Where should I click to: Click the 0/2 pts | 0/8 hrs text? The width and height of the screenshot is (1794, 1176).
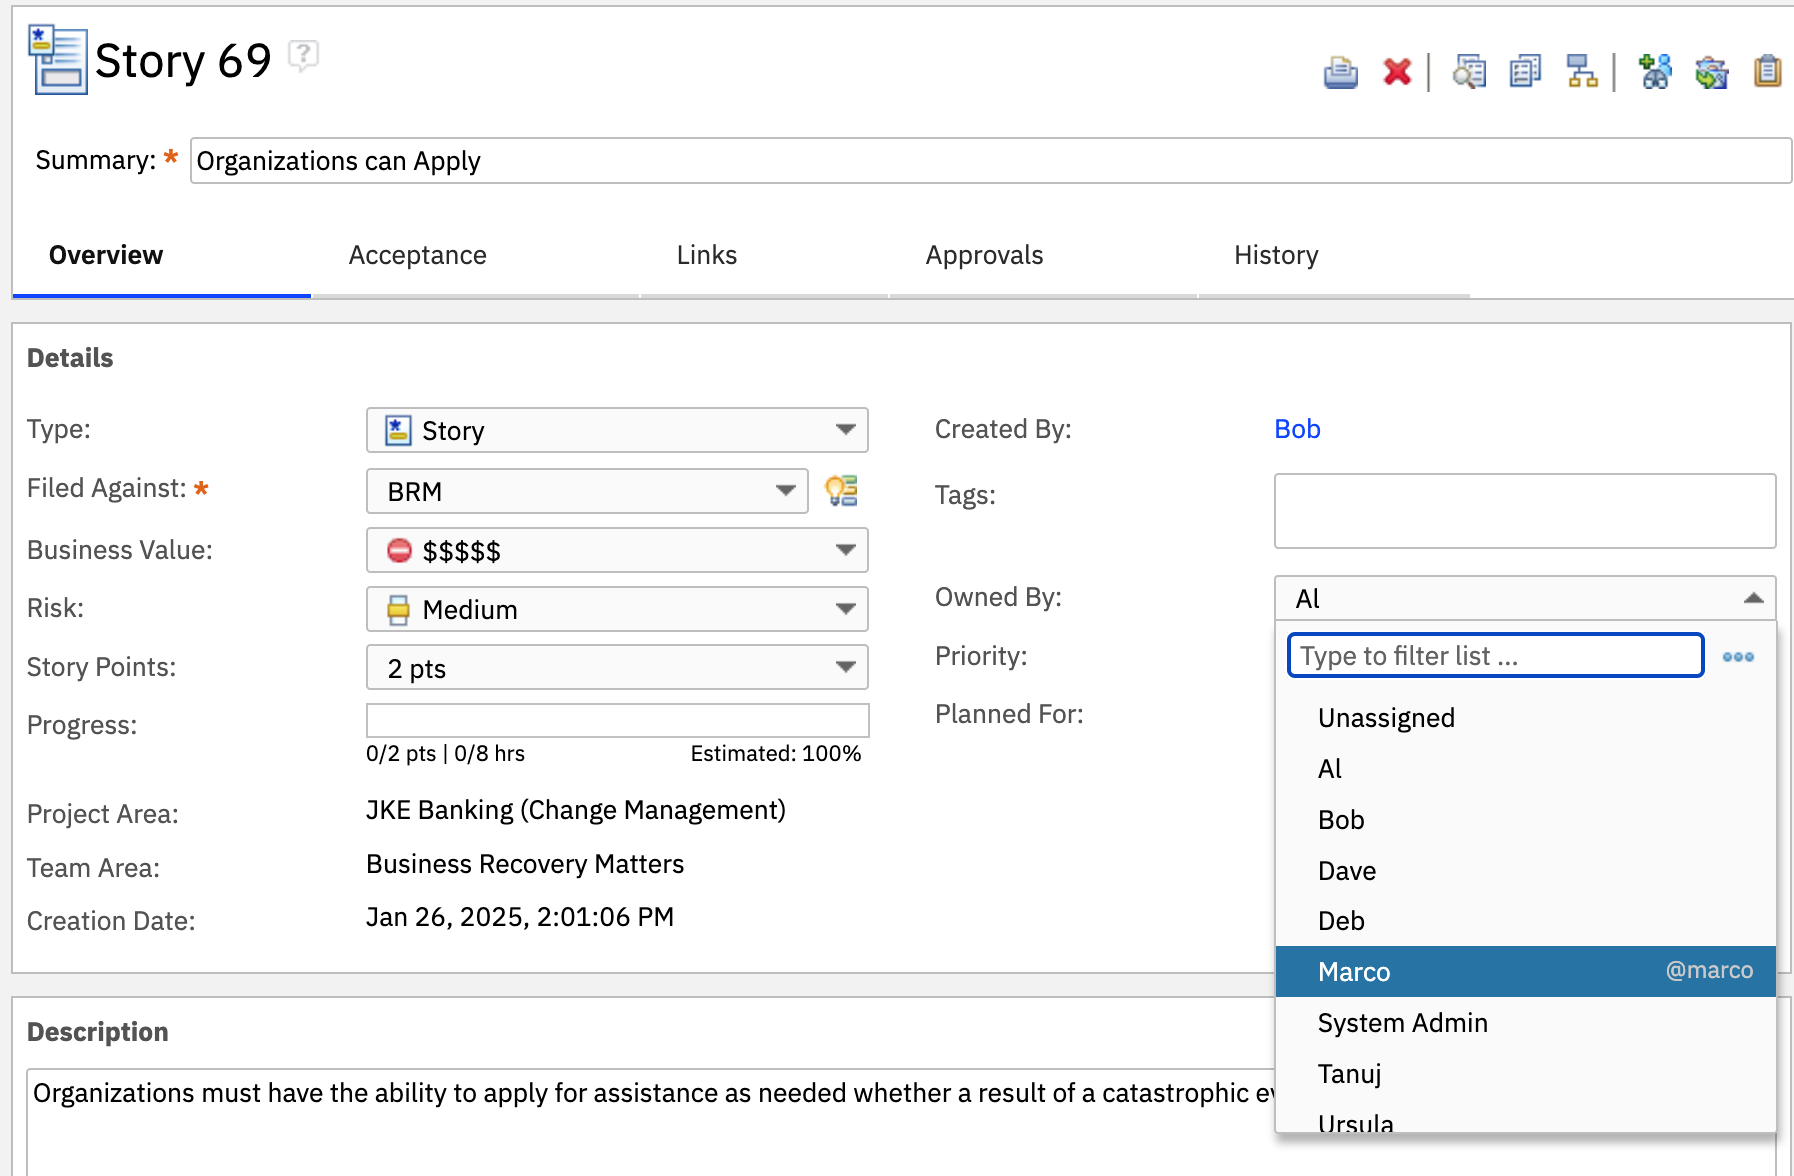[x=445, y=754]
